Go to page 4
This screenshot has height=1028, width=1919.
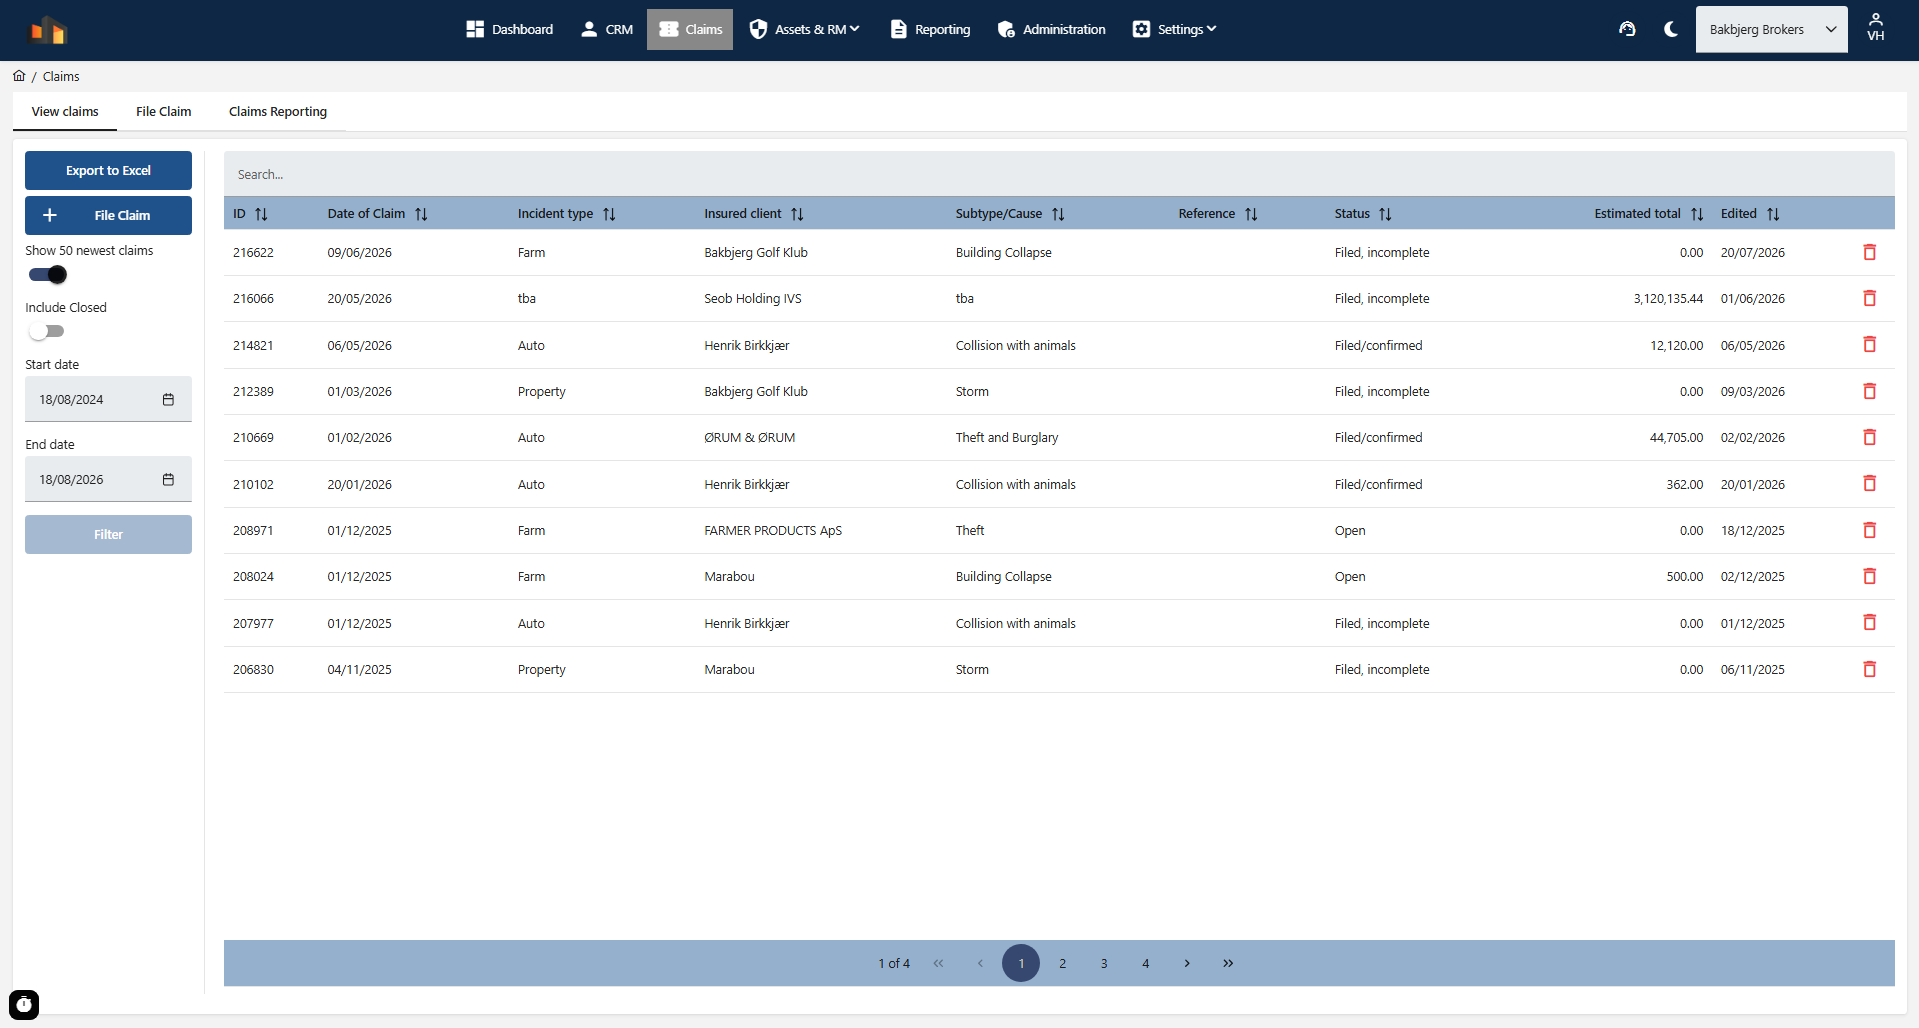[x=1146, y=963]
